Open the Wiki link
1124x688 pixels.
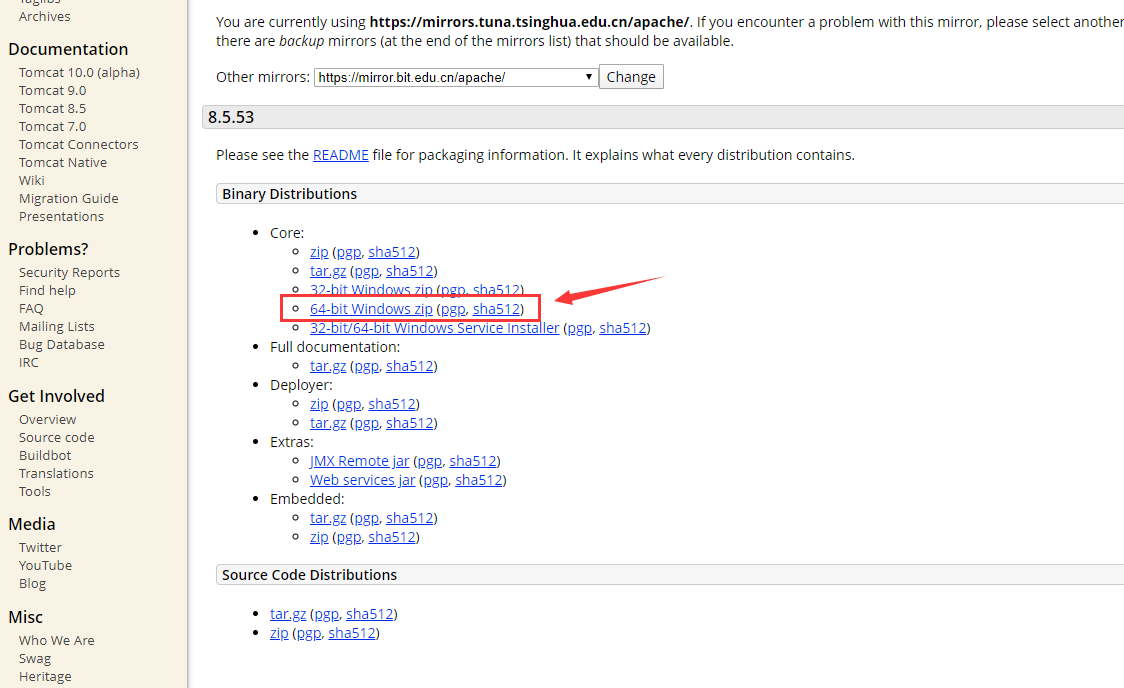point(32,181)
